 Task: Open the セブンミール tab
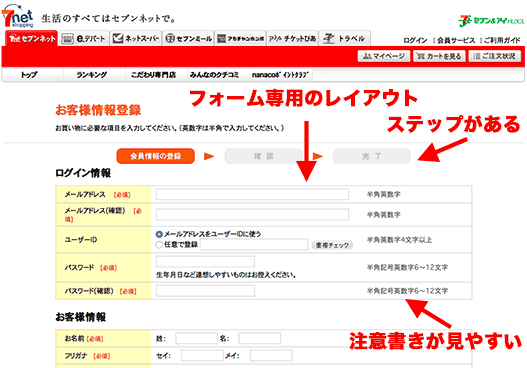[189, 39]
